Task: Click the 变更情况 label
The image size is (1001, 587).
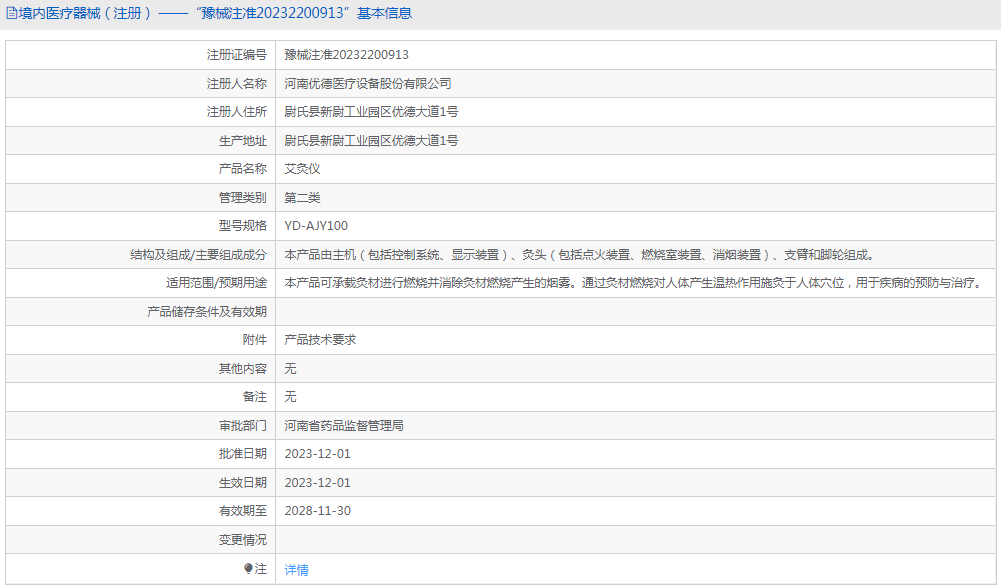Action: click(243, 540)
